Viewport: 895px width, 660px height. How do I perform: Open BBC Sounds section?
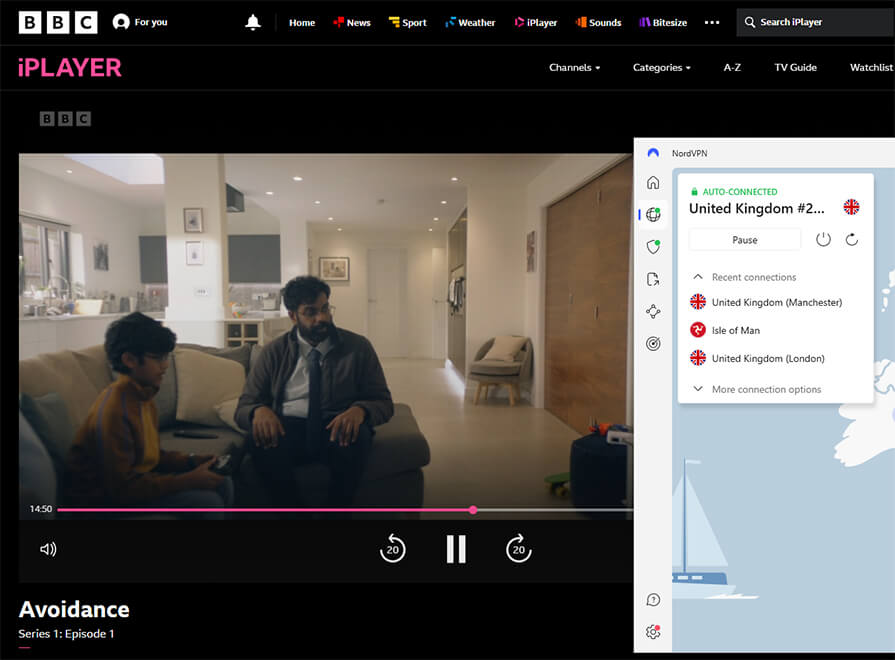(x=598, y=22)
